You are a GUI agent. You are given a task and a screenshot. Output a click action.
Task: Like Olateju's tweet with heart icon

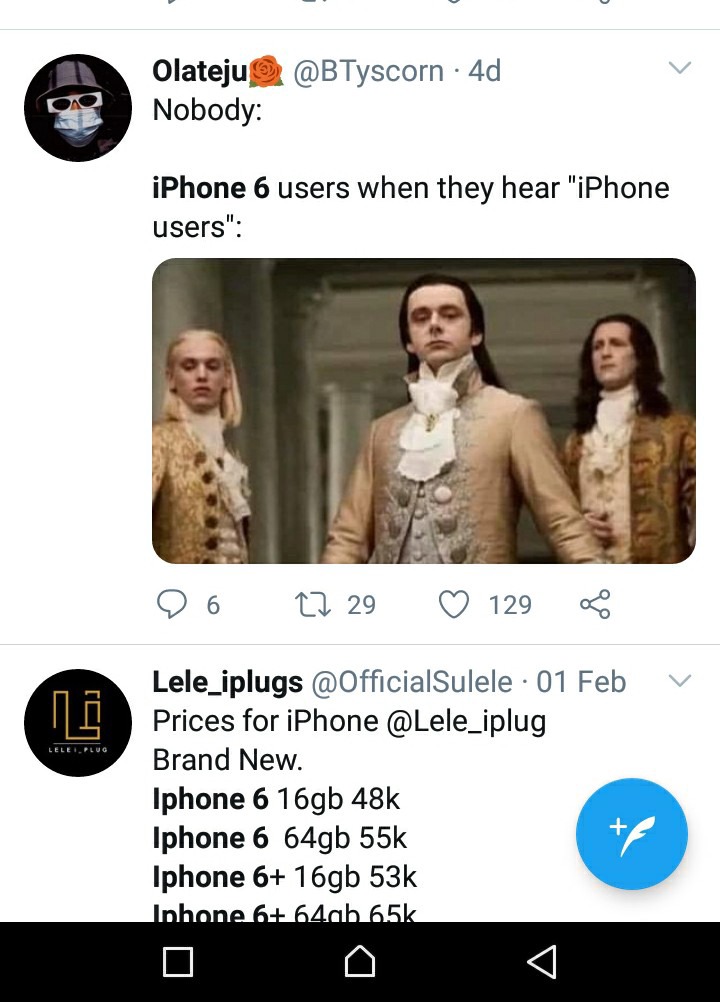click(x=454, y=604)
